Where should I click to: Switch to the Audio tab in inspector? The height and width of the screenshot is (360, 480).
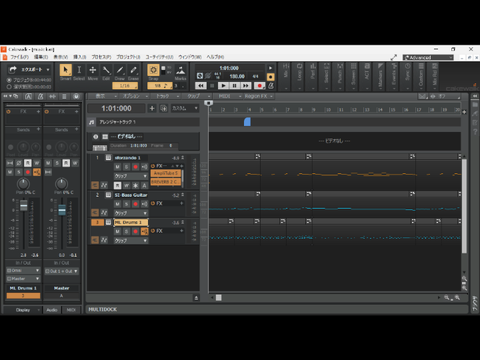pyautogui.click(x=52, y=310)
